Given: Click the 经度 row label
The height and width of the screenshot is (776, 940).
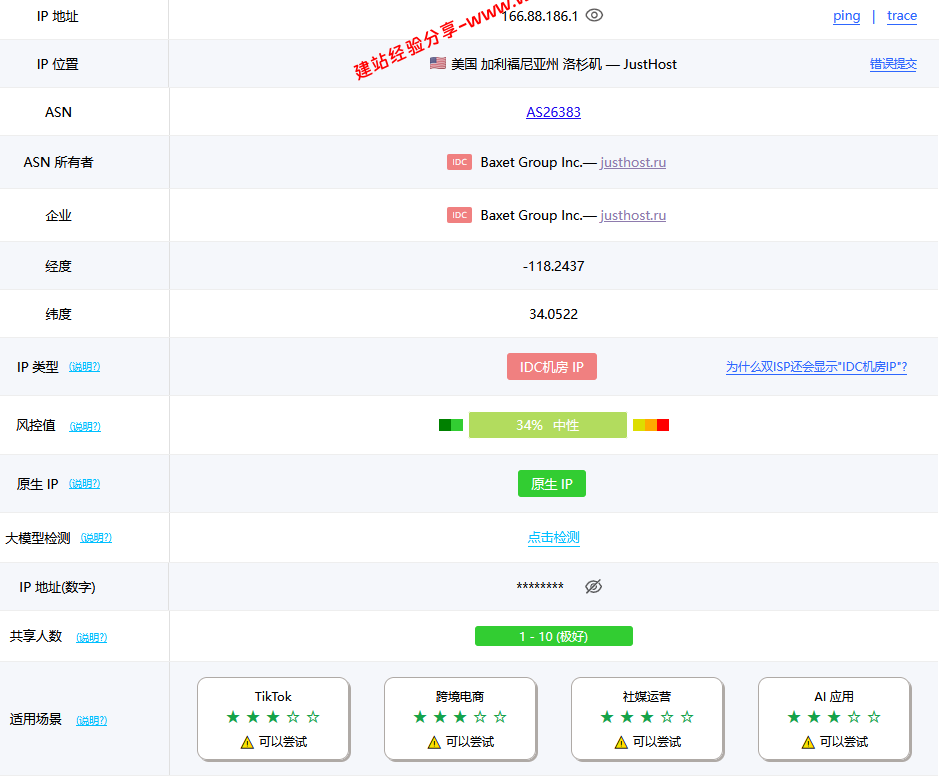Looking at the screenshot, I should pos(58,266).
